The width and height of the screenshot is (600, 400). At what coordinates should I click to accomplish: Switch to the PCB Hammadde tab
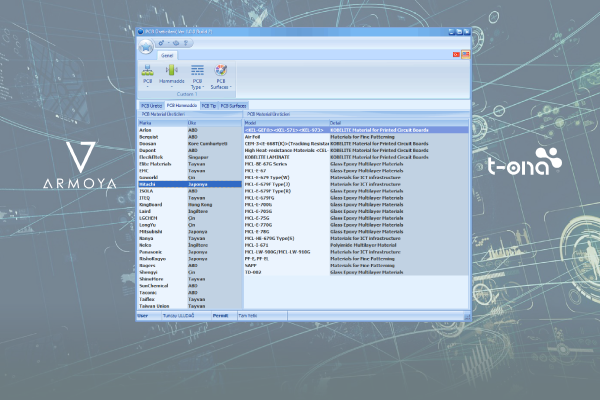tap(182, 105)
